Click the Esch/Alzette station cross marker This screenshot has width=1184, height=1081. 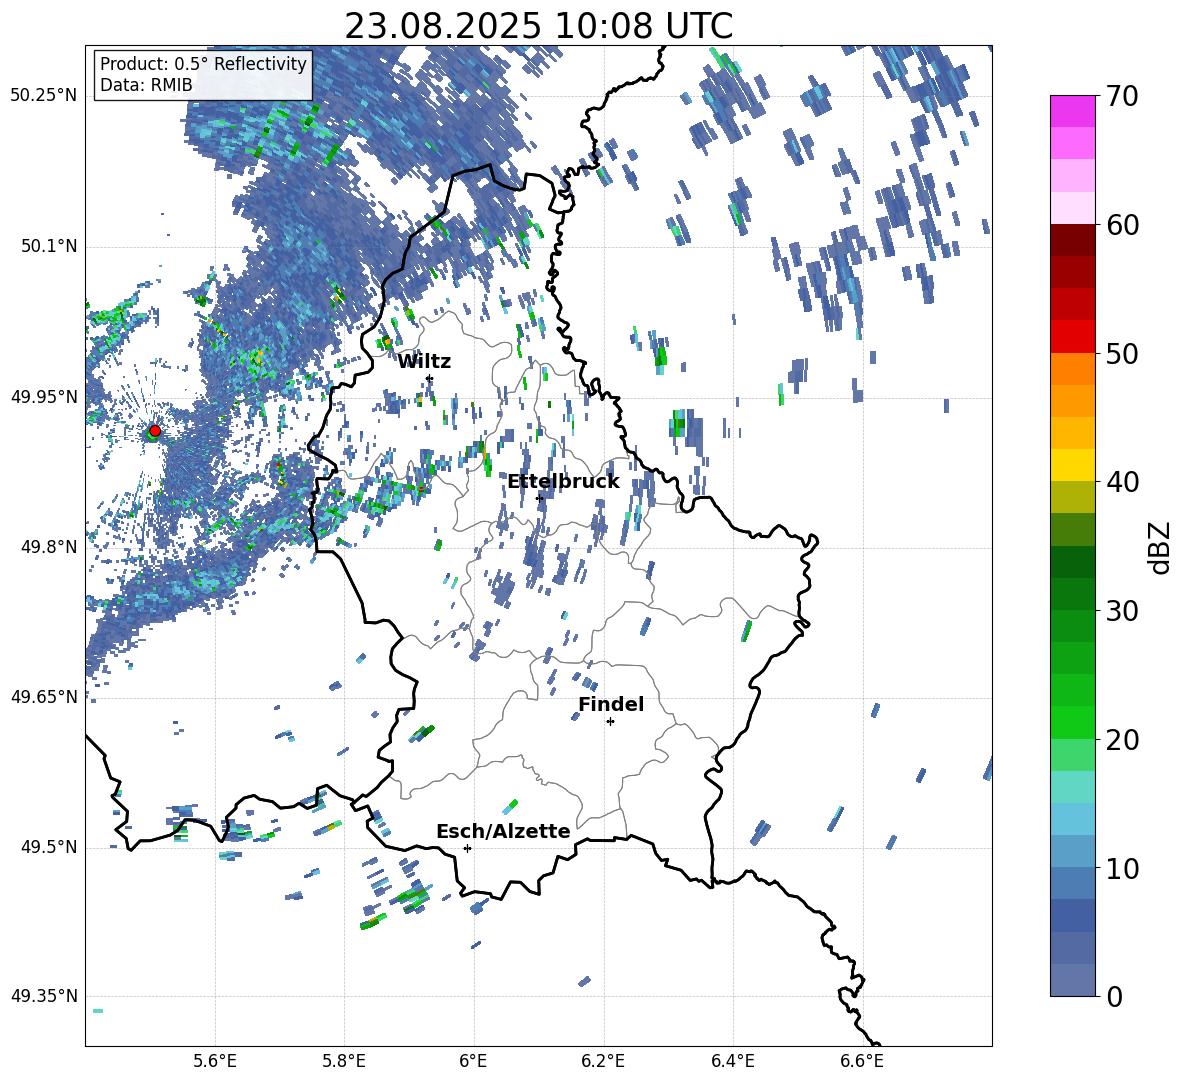(x=467, y=848)
